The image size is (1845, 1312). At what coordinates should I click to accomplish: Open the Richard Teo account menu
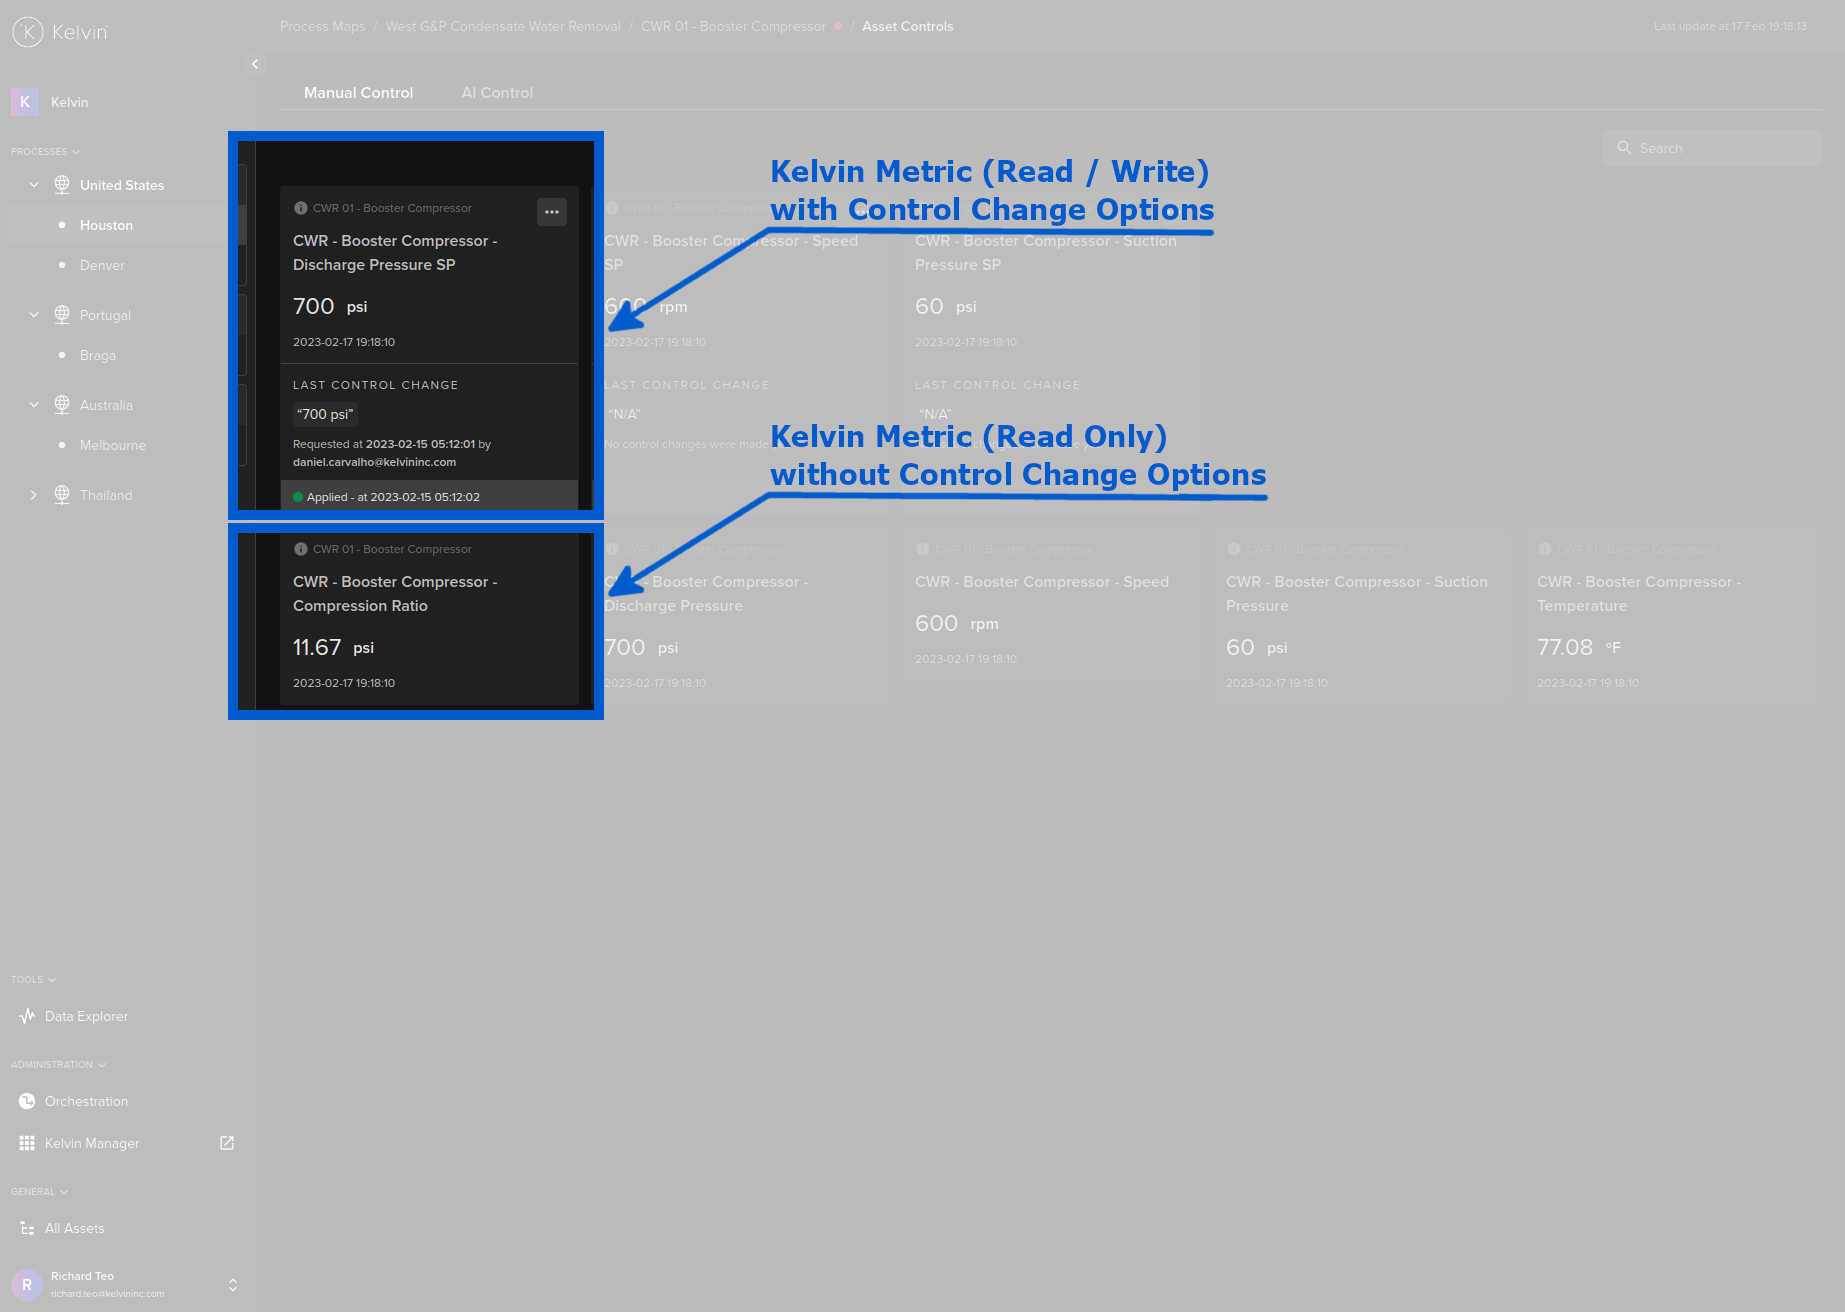tap(232, 1284)
